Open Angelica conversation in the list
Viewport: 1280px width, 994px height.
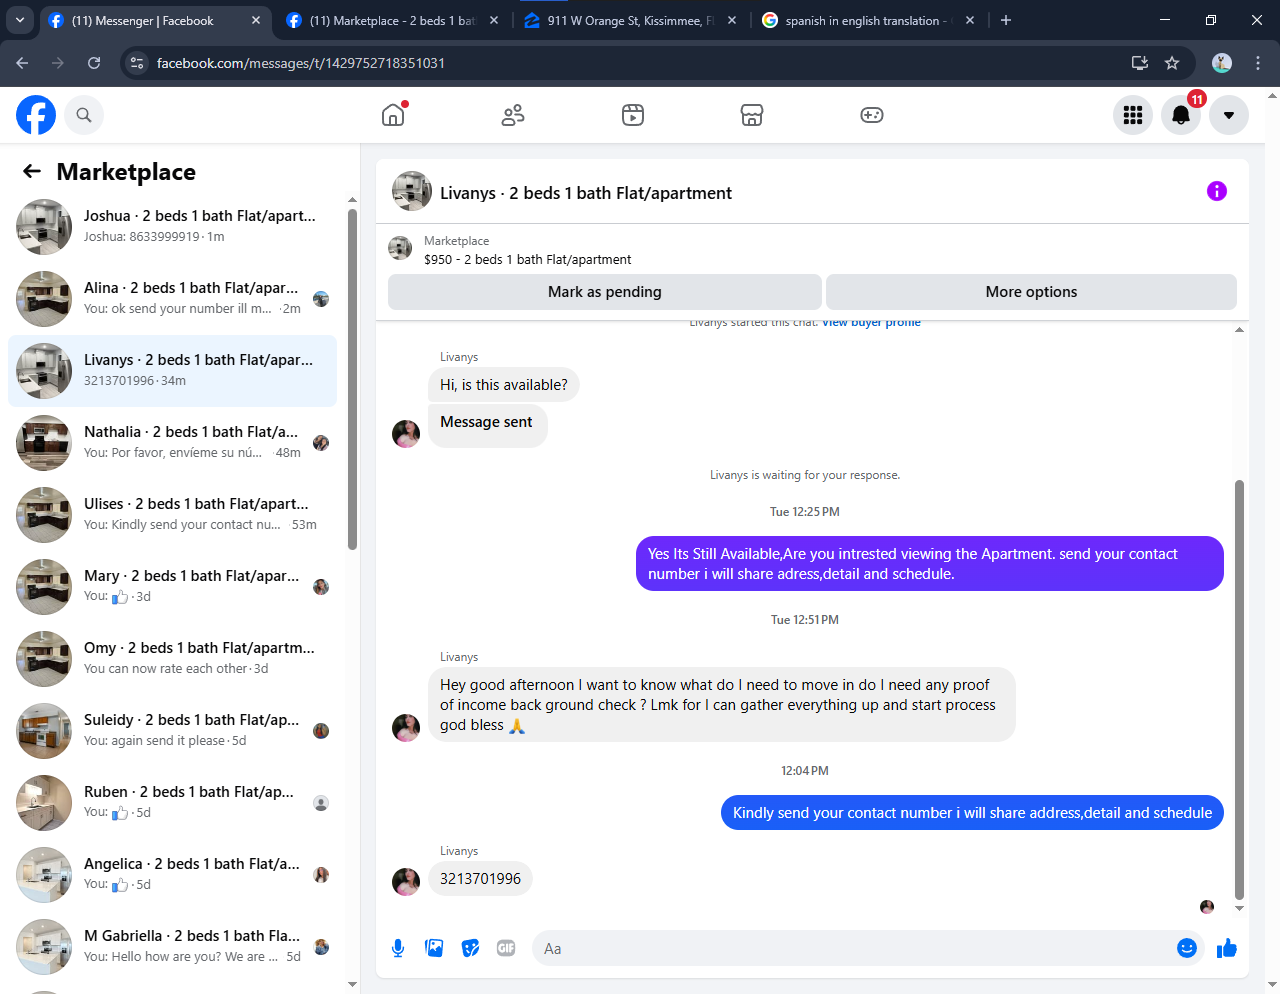(x=172, y=875)
